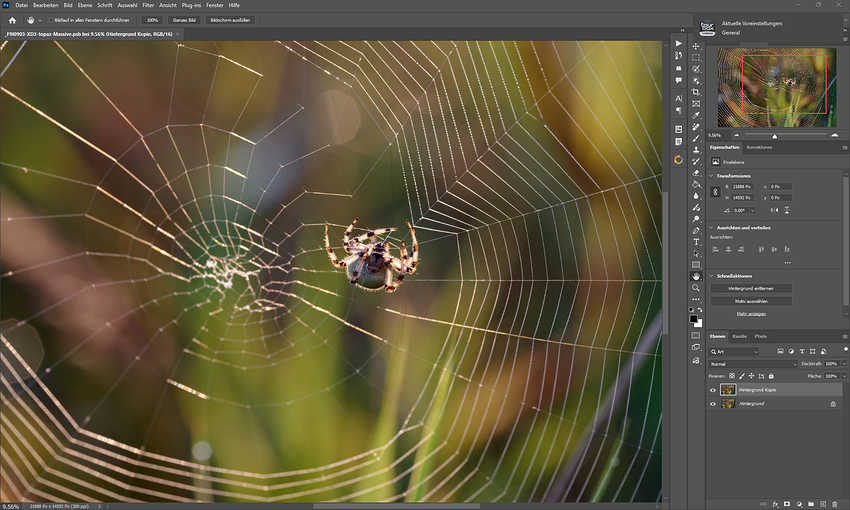Open the Filter menu
The height and width of the screenshot is (510, 850).
(x=148, y=5)
